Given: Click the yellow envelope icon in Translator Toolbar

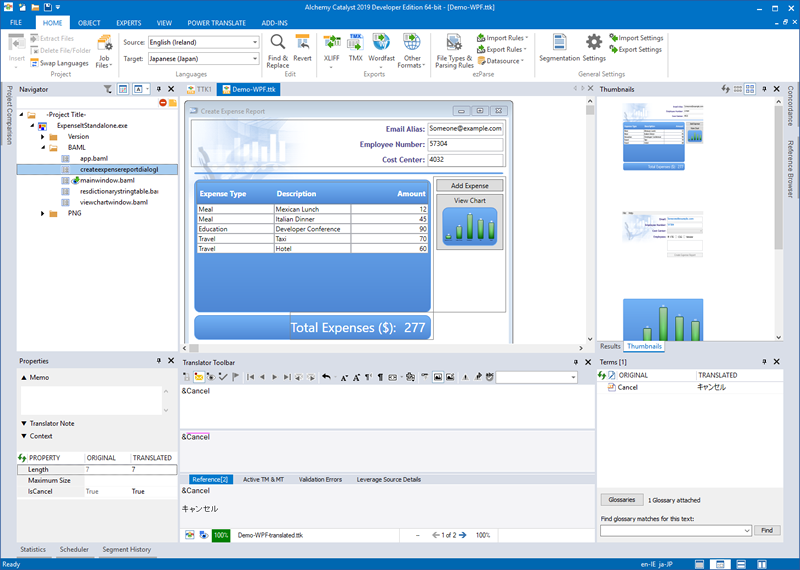Looking at the screenshot, I should (198, 377).
